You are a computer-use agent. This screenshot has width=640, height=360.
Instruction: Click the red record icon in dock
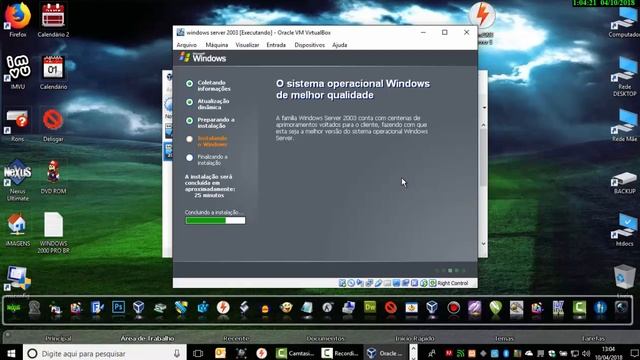(453, 307)
